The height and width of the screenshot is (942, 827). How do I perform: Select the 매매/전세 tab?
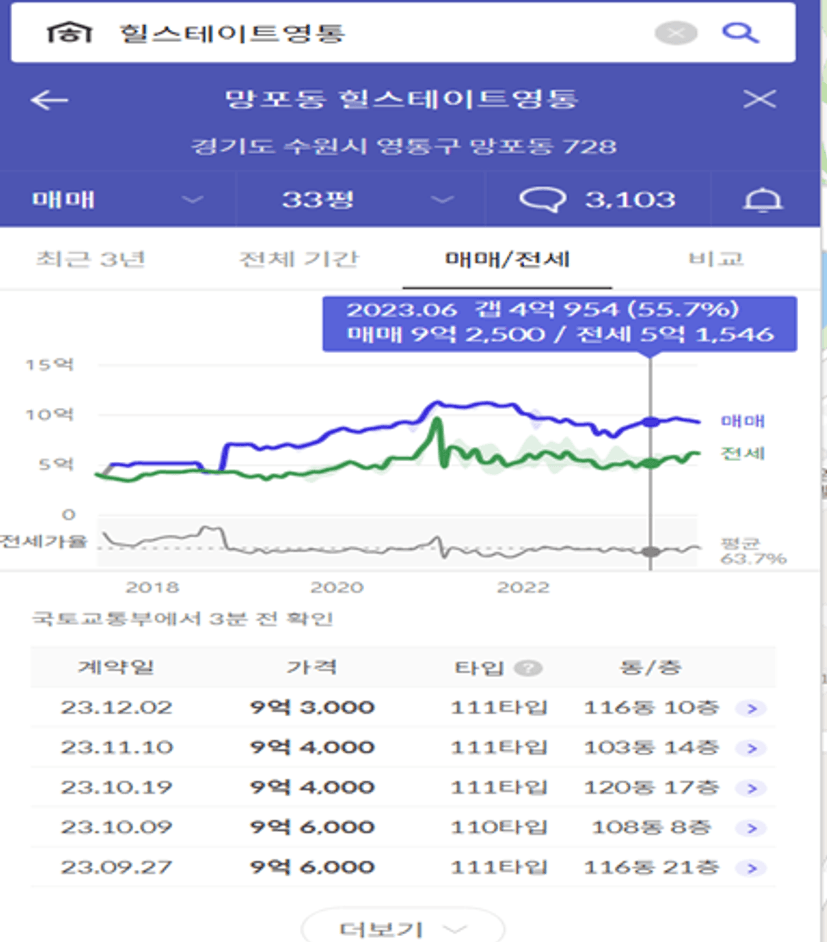(507, 260)
